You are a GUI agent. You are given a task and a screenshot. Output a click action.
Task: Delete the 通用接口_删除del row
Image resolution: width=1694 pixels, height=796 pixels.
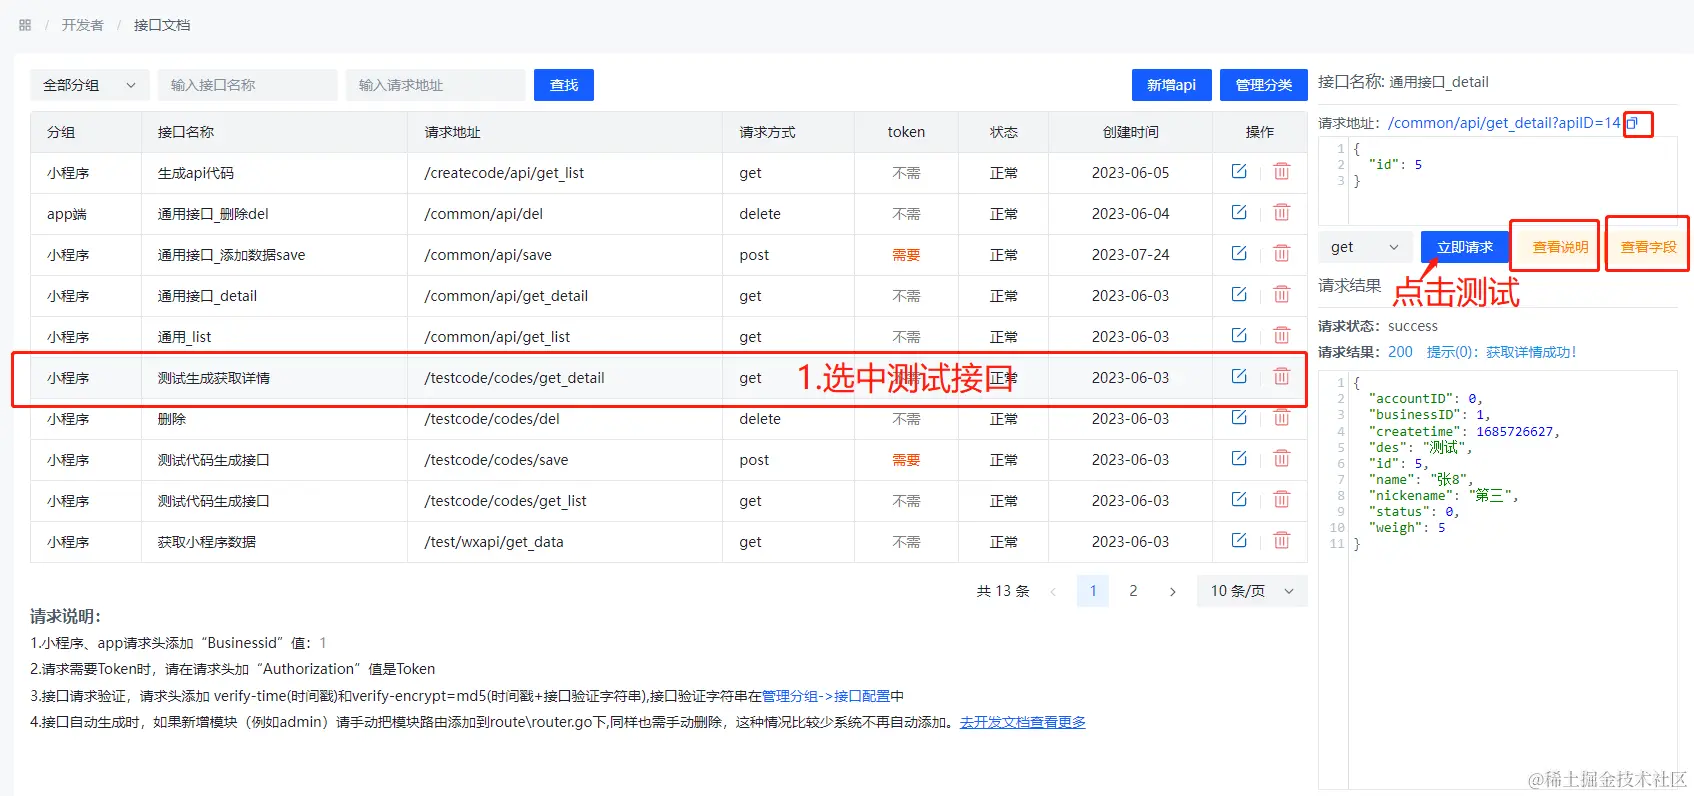pos(1281,212)
